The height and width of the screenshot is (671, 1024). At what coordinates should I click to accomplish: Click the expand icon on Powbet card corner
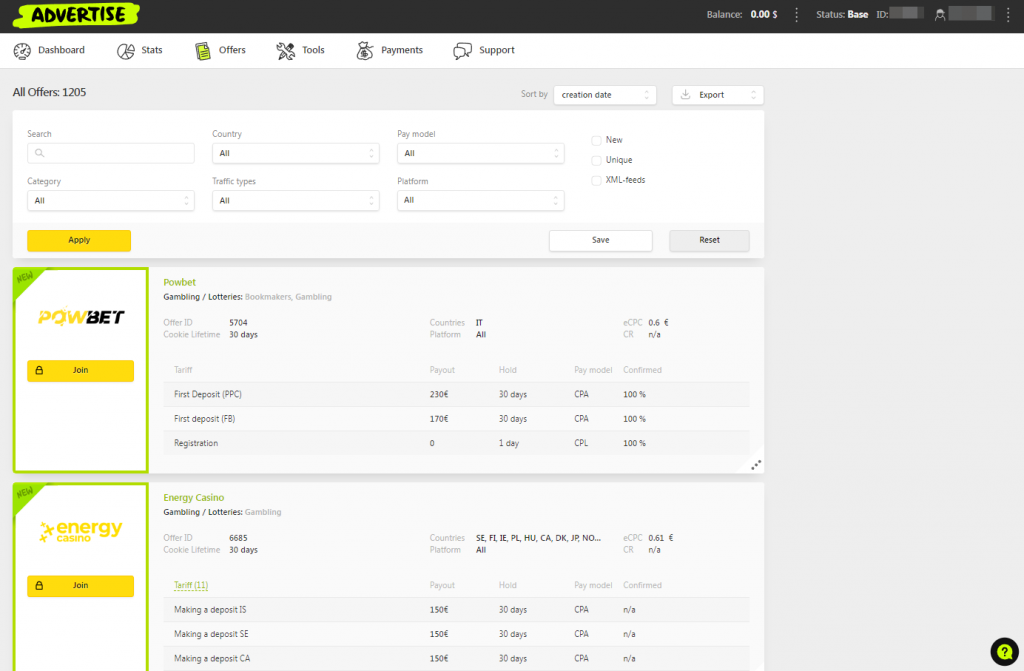point(756,465)
